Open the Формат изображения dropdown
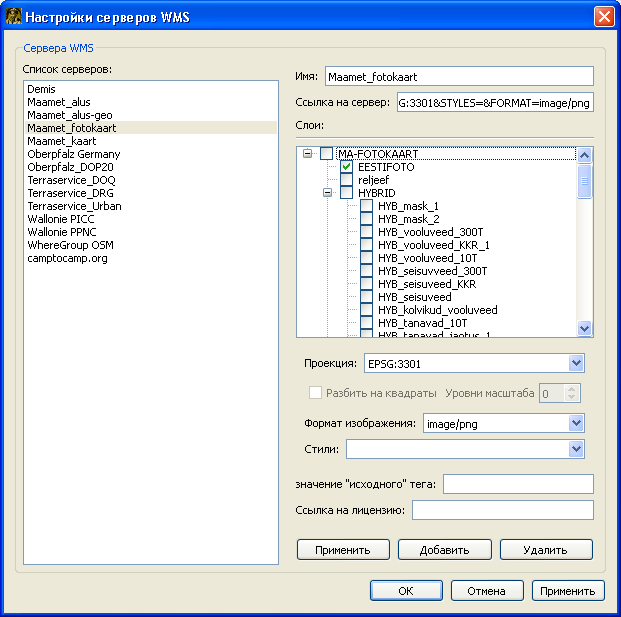 coord(575,423)
